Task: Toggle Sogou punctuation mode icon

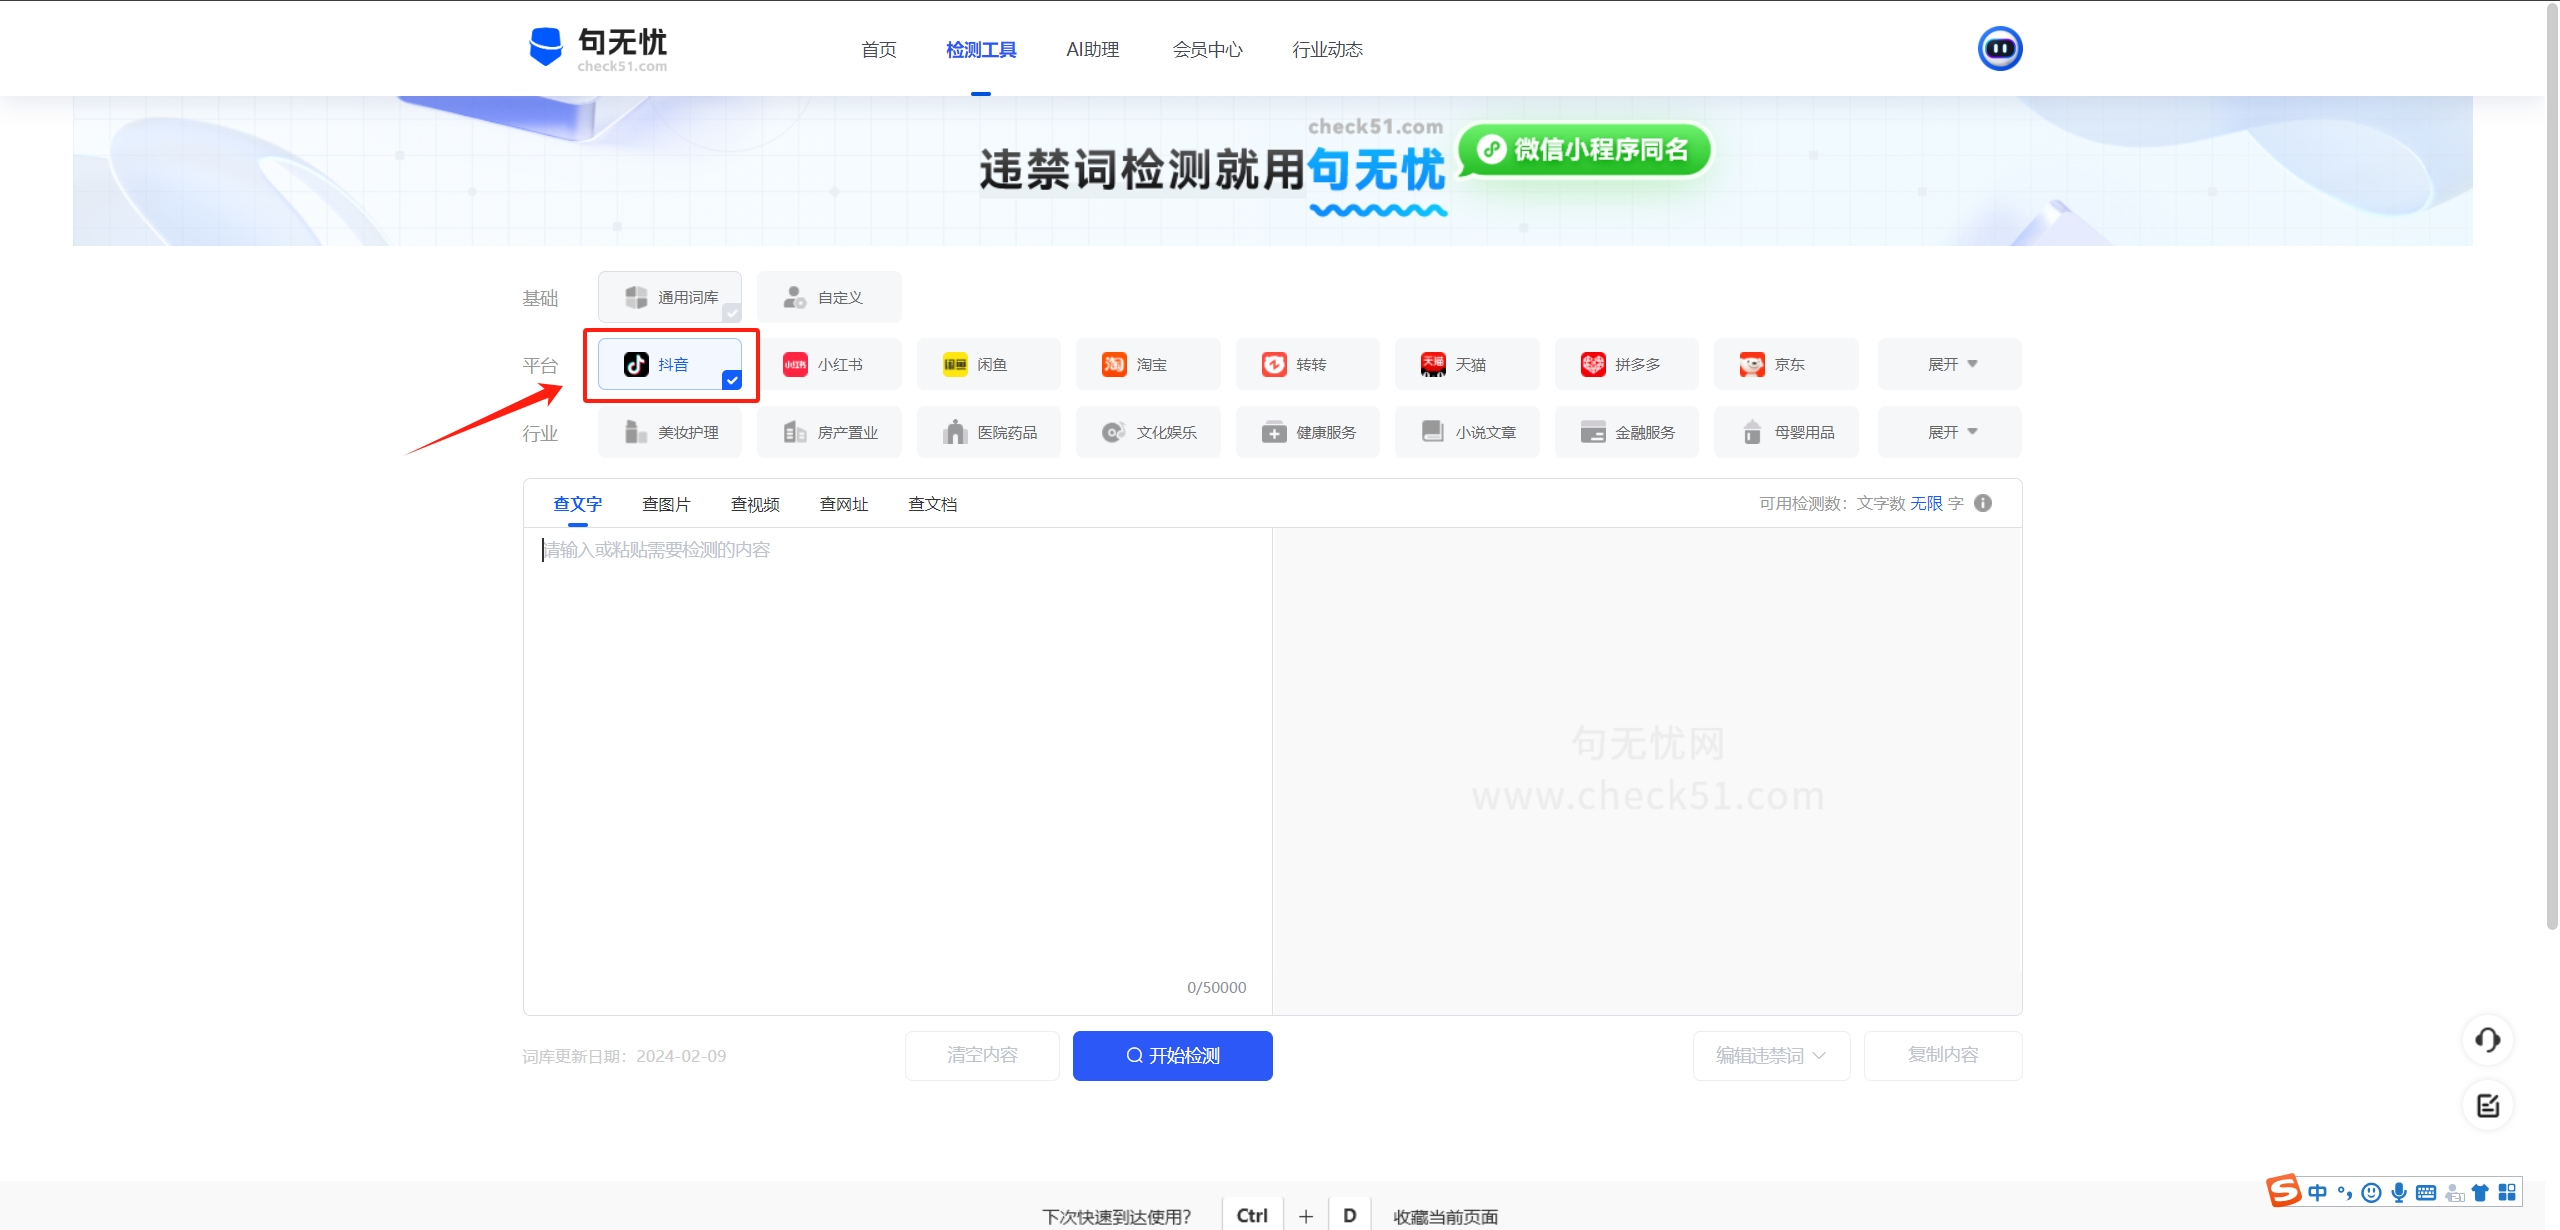Action: point(2345,1192)
